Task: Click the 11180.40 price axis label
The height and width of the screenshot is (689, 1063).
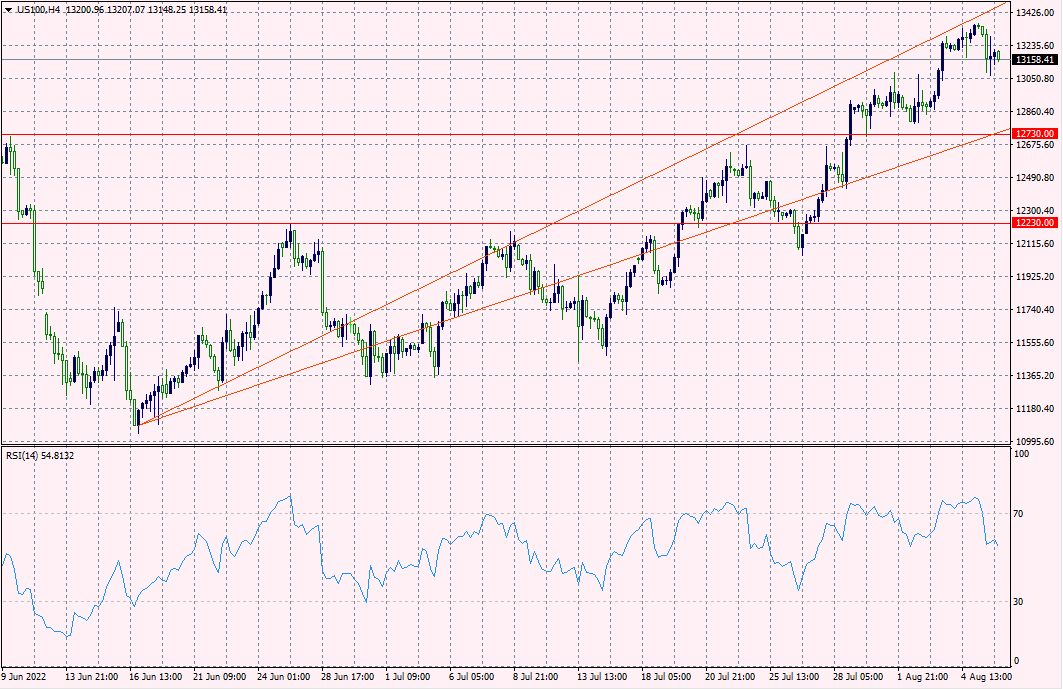Action: click(1035, 408)
